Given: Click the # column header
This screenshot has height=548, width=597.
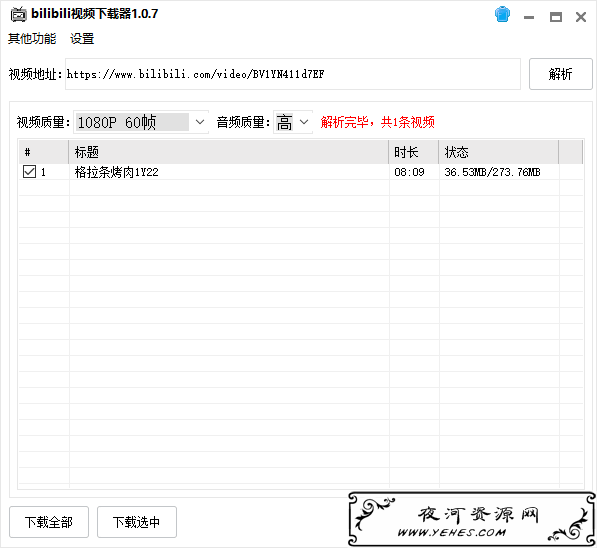Looking at the screenshot, I should click(44, 152).
